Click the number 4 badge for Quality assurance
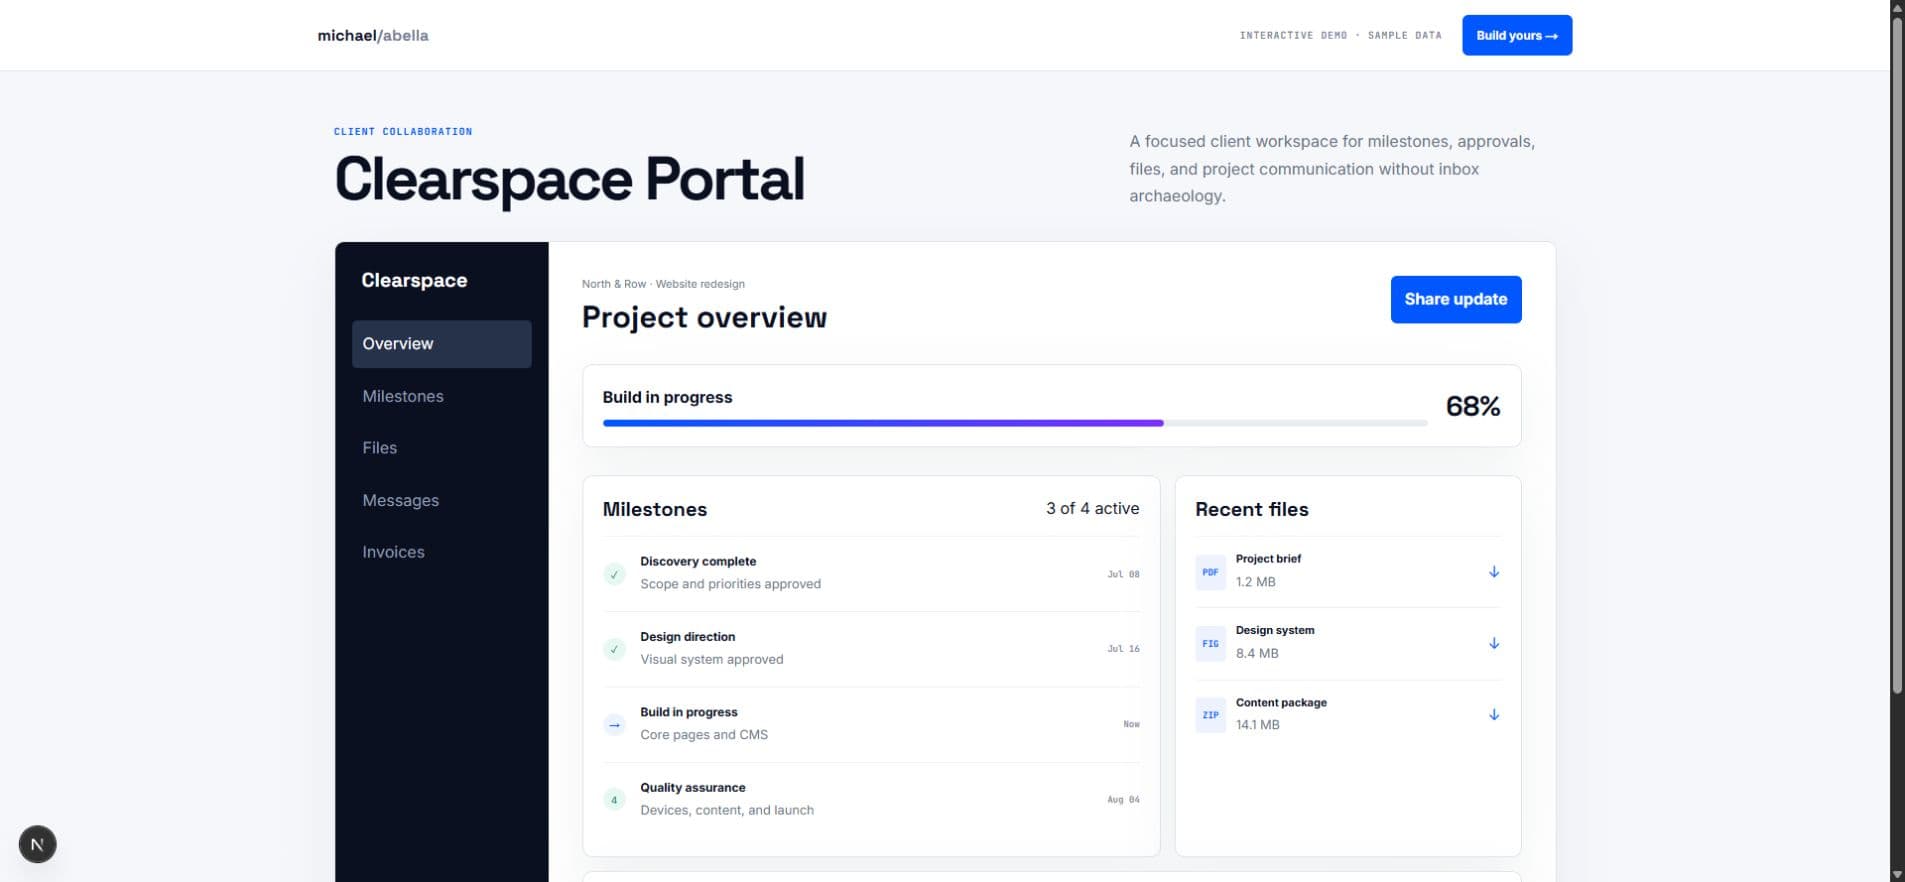The height and width of the screenshot is (882, 1905). (614, 800)
